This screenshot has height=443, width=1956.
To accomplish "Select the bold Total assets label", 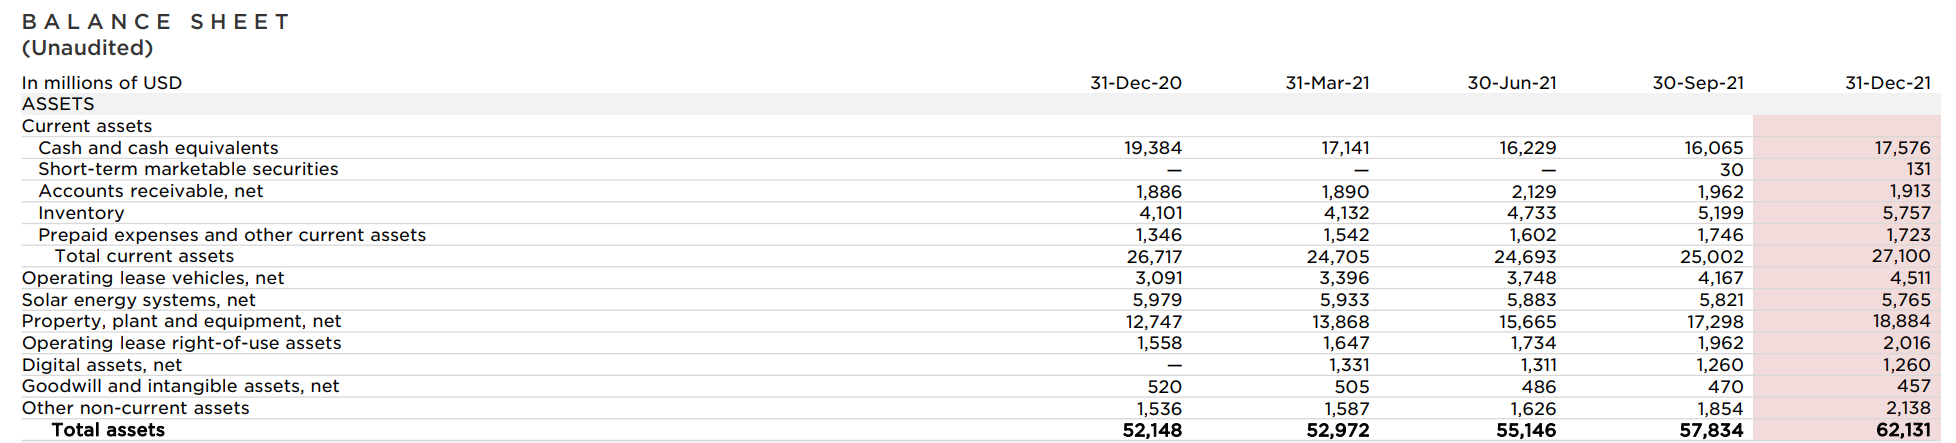I will point(108,430).
